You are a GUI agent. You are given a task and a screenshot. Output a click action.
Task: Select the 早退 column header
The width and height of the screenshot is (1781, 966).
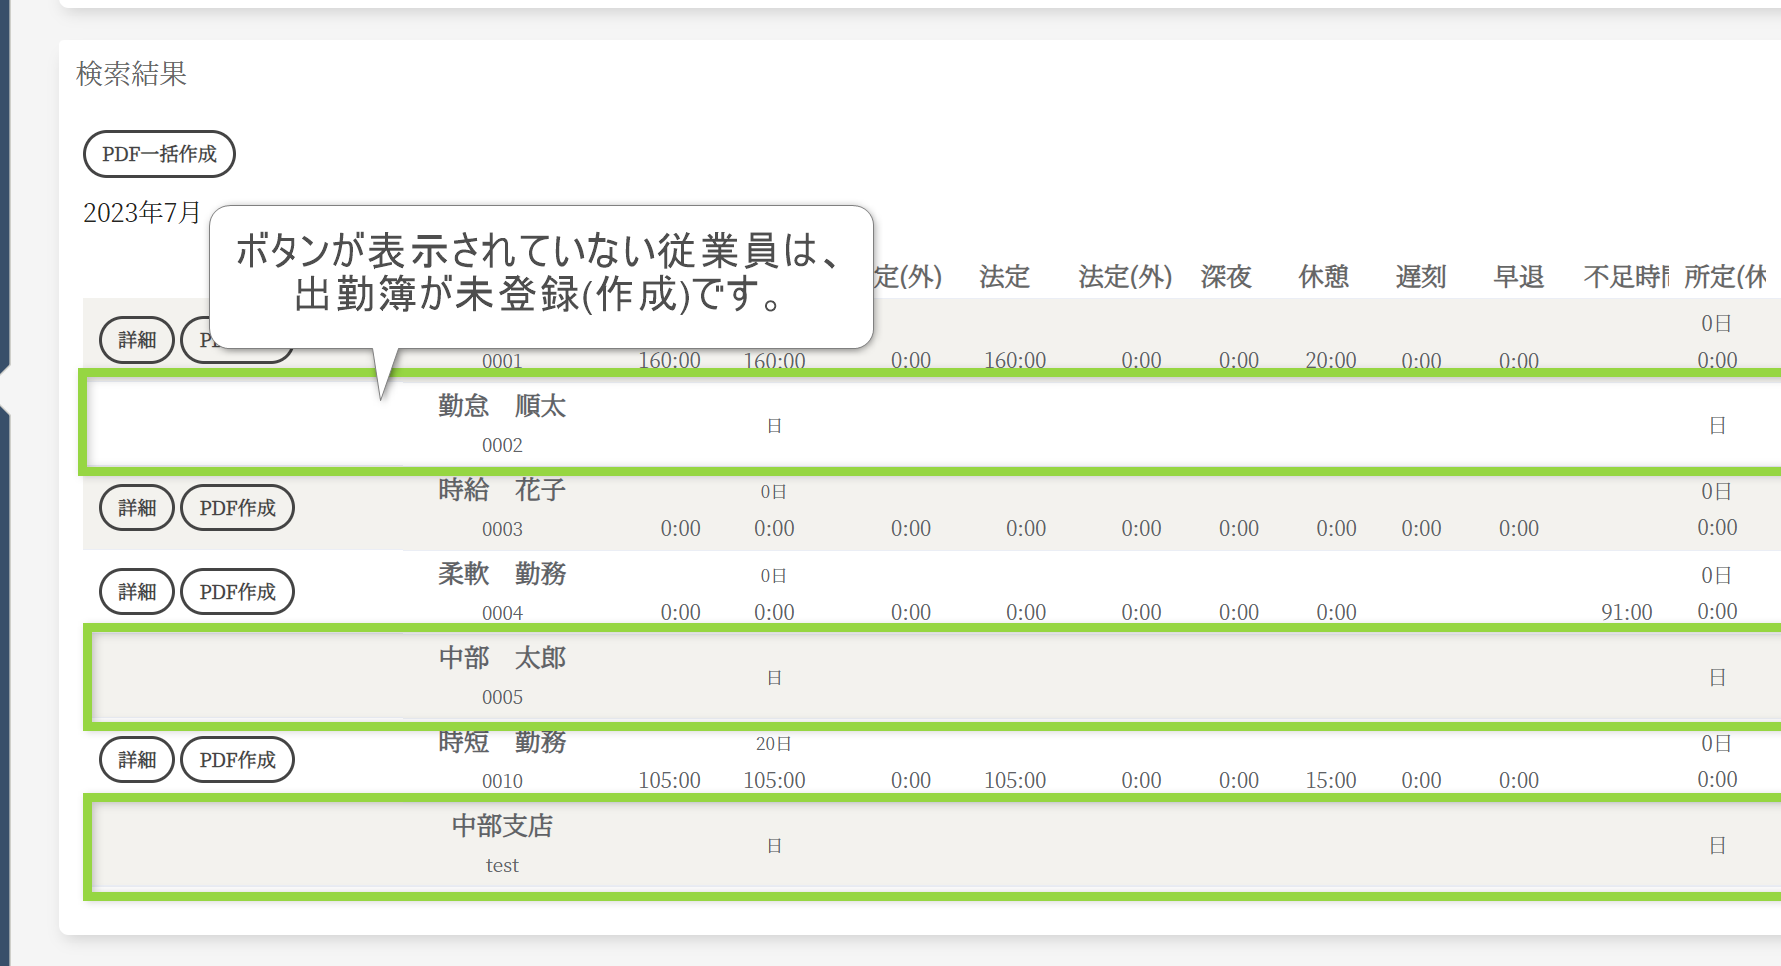click(1519, 277)
